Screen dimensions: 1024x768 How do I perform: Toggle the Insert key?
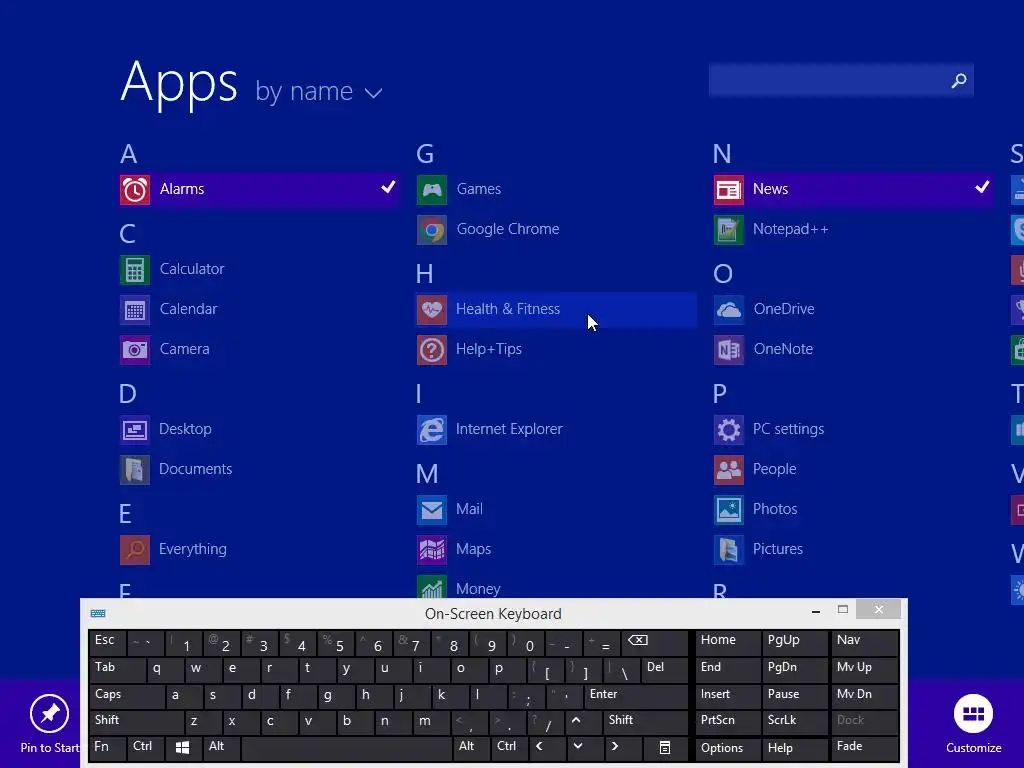pyautogui.click(x=727, y=695)
